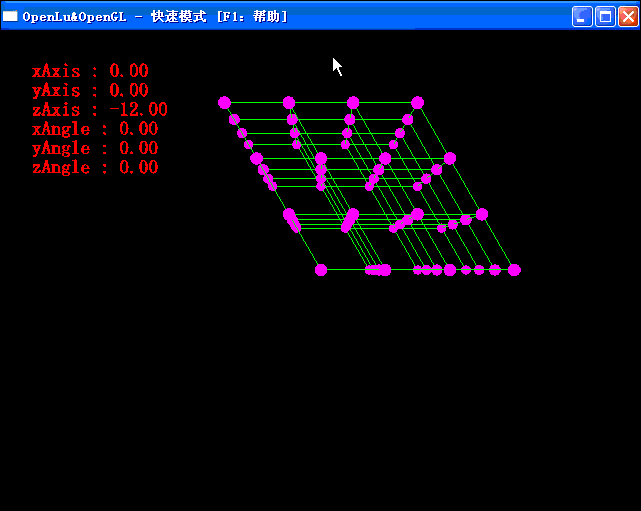Click the title bar text OpenLu&OpenGL
This screenshot has height=511, width=641.
tap(74, 17)
